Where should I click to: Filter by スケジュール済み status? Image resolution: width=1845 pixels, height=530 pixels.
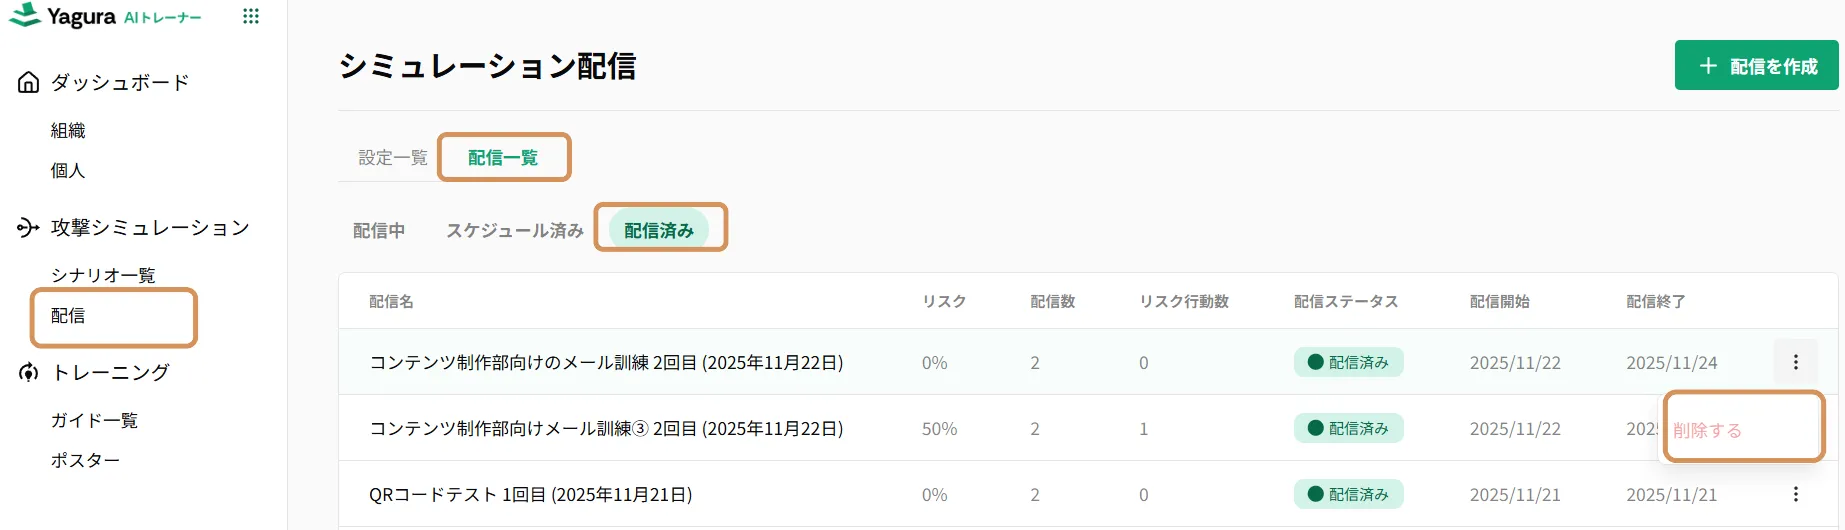click(515, 231)
